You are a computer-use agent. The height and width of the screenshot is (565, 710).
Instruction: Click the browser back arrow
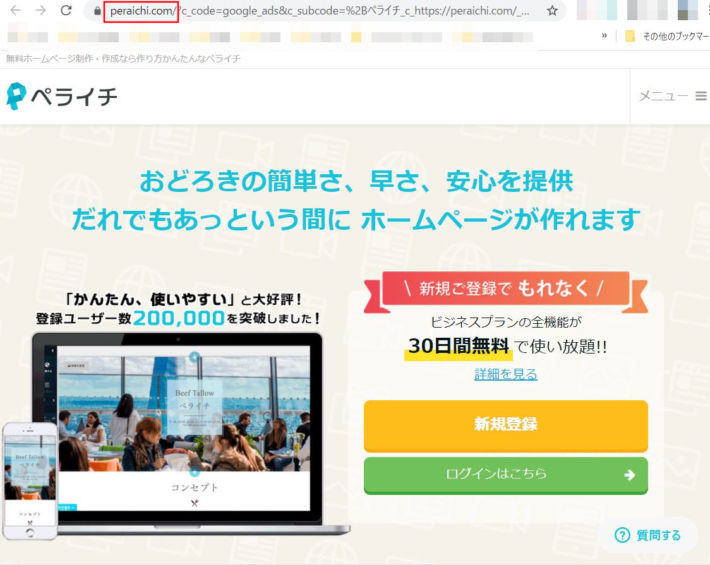(x=15, y=10)
